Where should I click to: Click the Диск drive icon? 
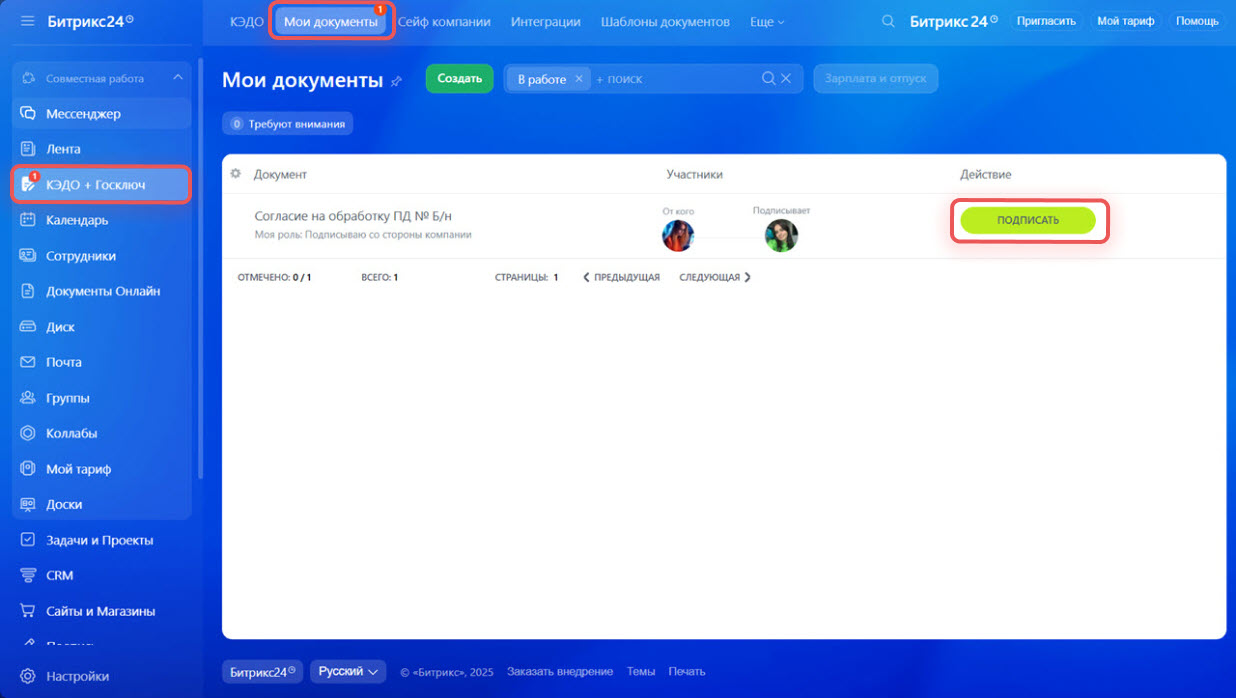coord(28,327)
